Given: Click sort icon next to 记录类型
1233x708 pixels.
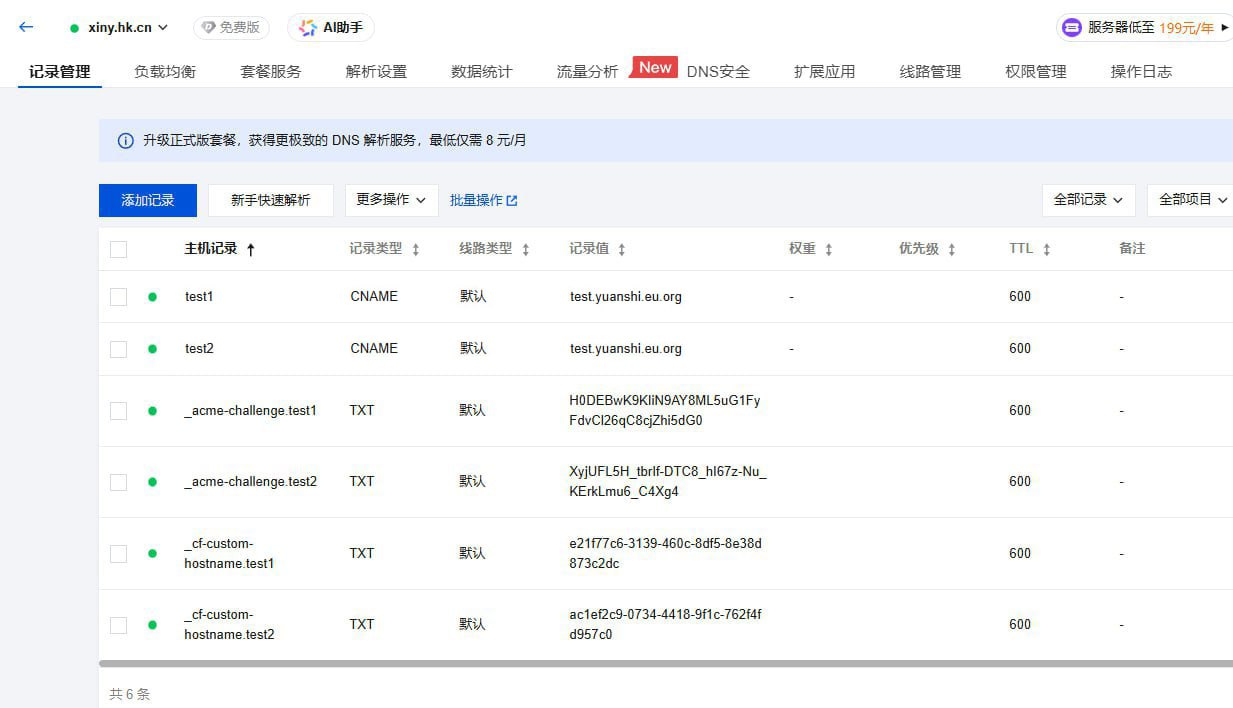Looking at the screenshot, I should click(x=416, y=250).
